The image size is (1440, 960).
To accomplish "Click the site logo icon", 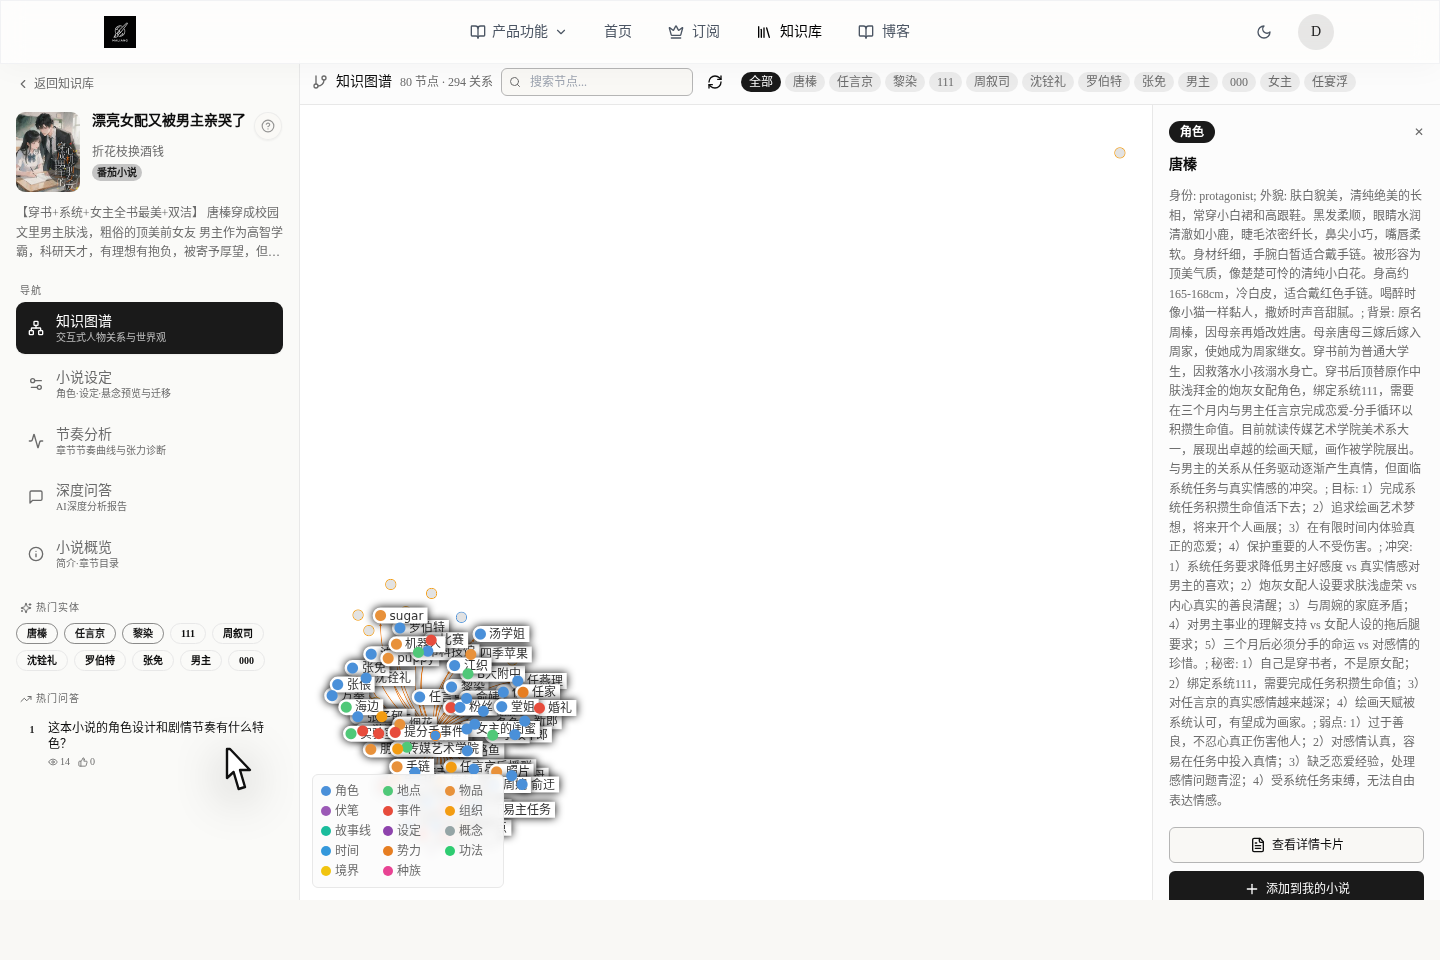I will coord(120,32).
